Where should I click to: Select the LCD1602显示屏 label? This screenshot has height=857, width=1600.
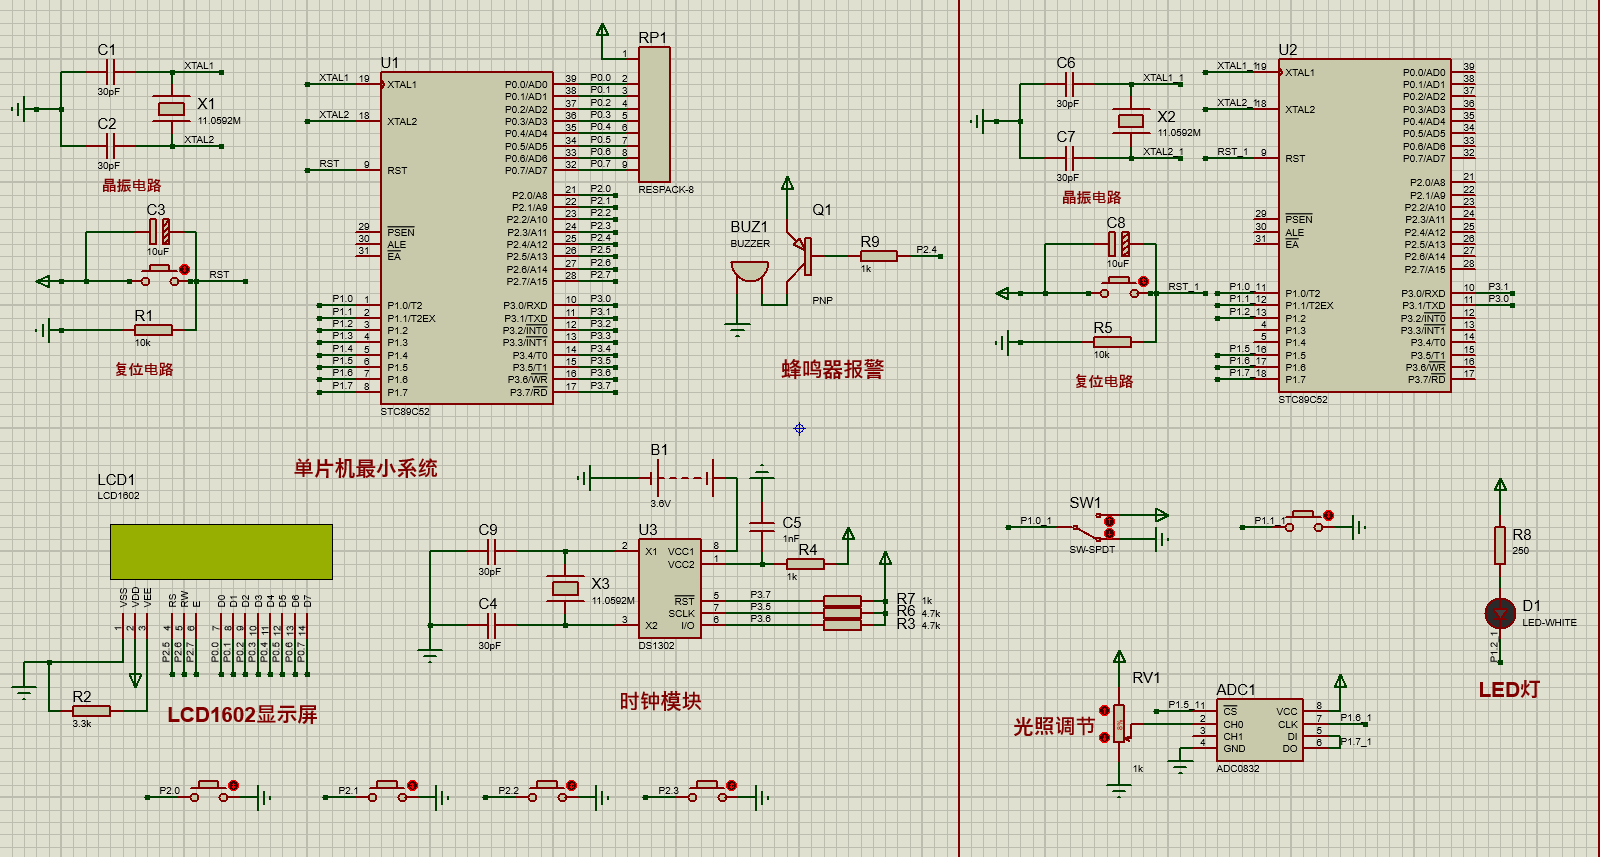point(242,714)
